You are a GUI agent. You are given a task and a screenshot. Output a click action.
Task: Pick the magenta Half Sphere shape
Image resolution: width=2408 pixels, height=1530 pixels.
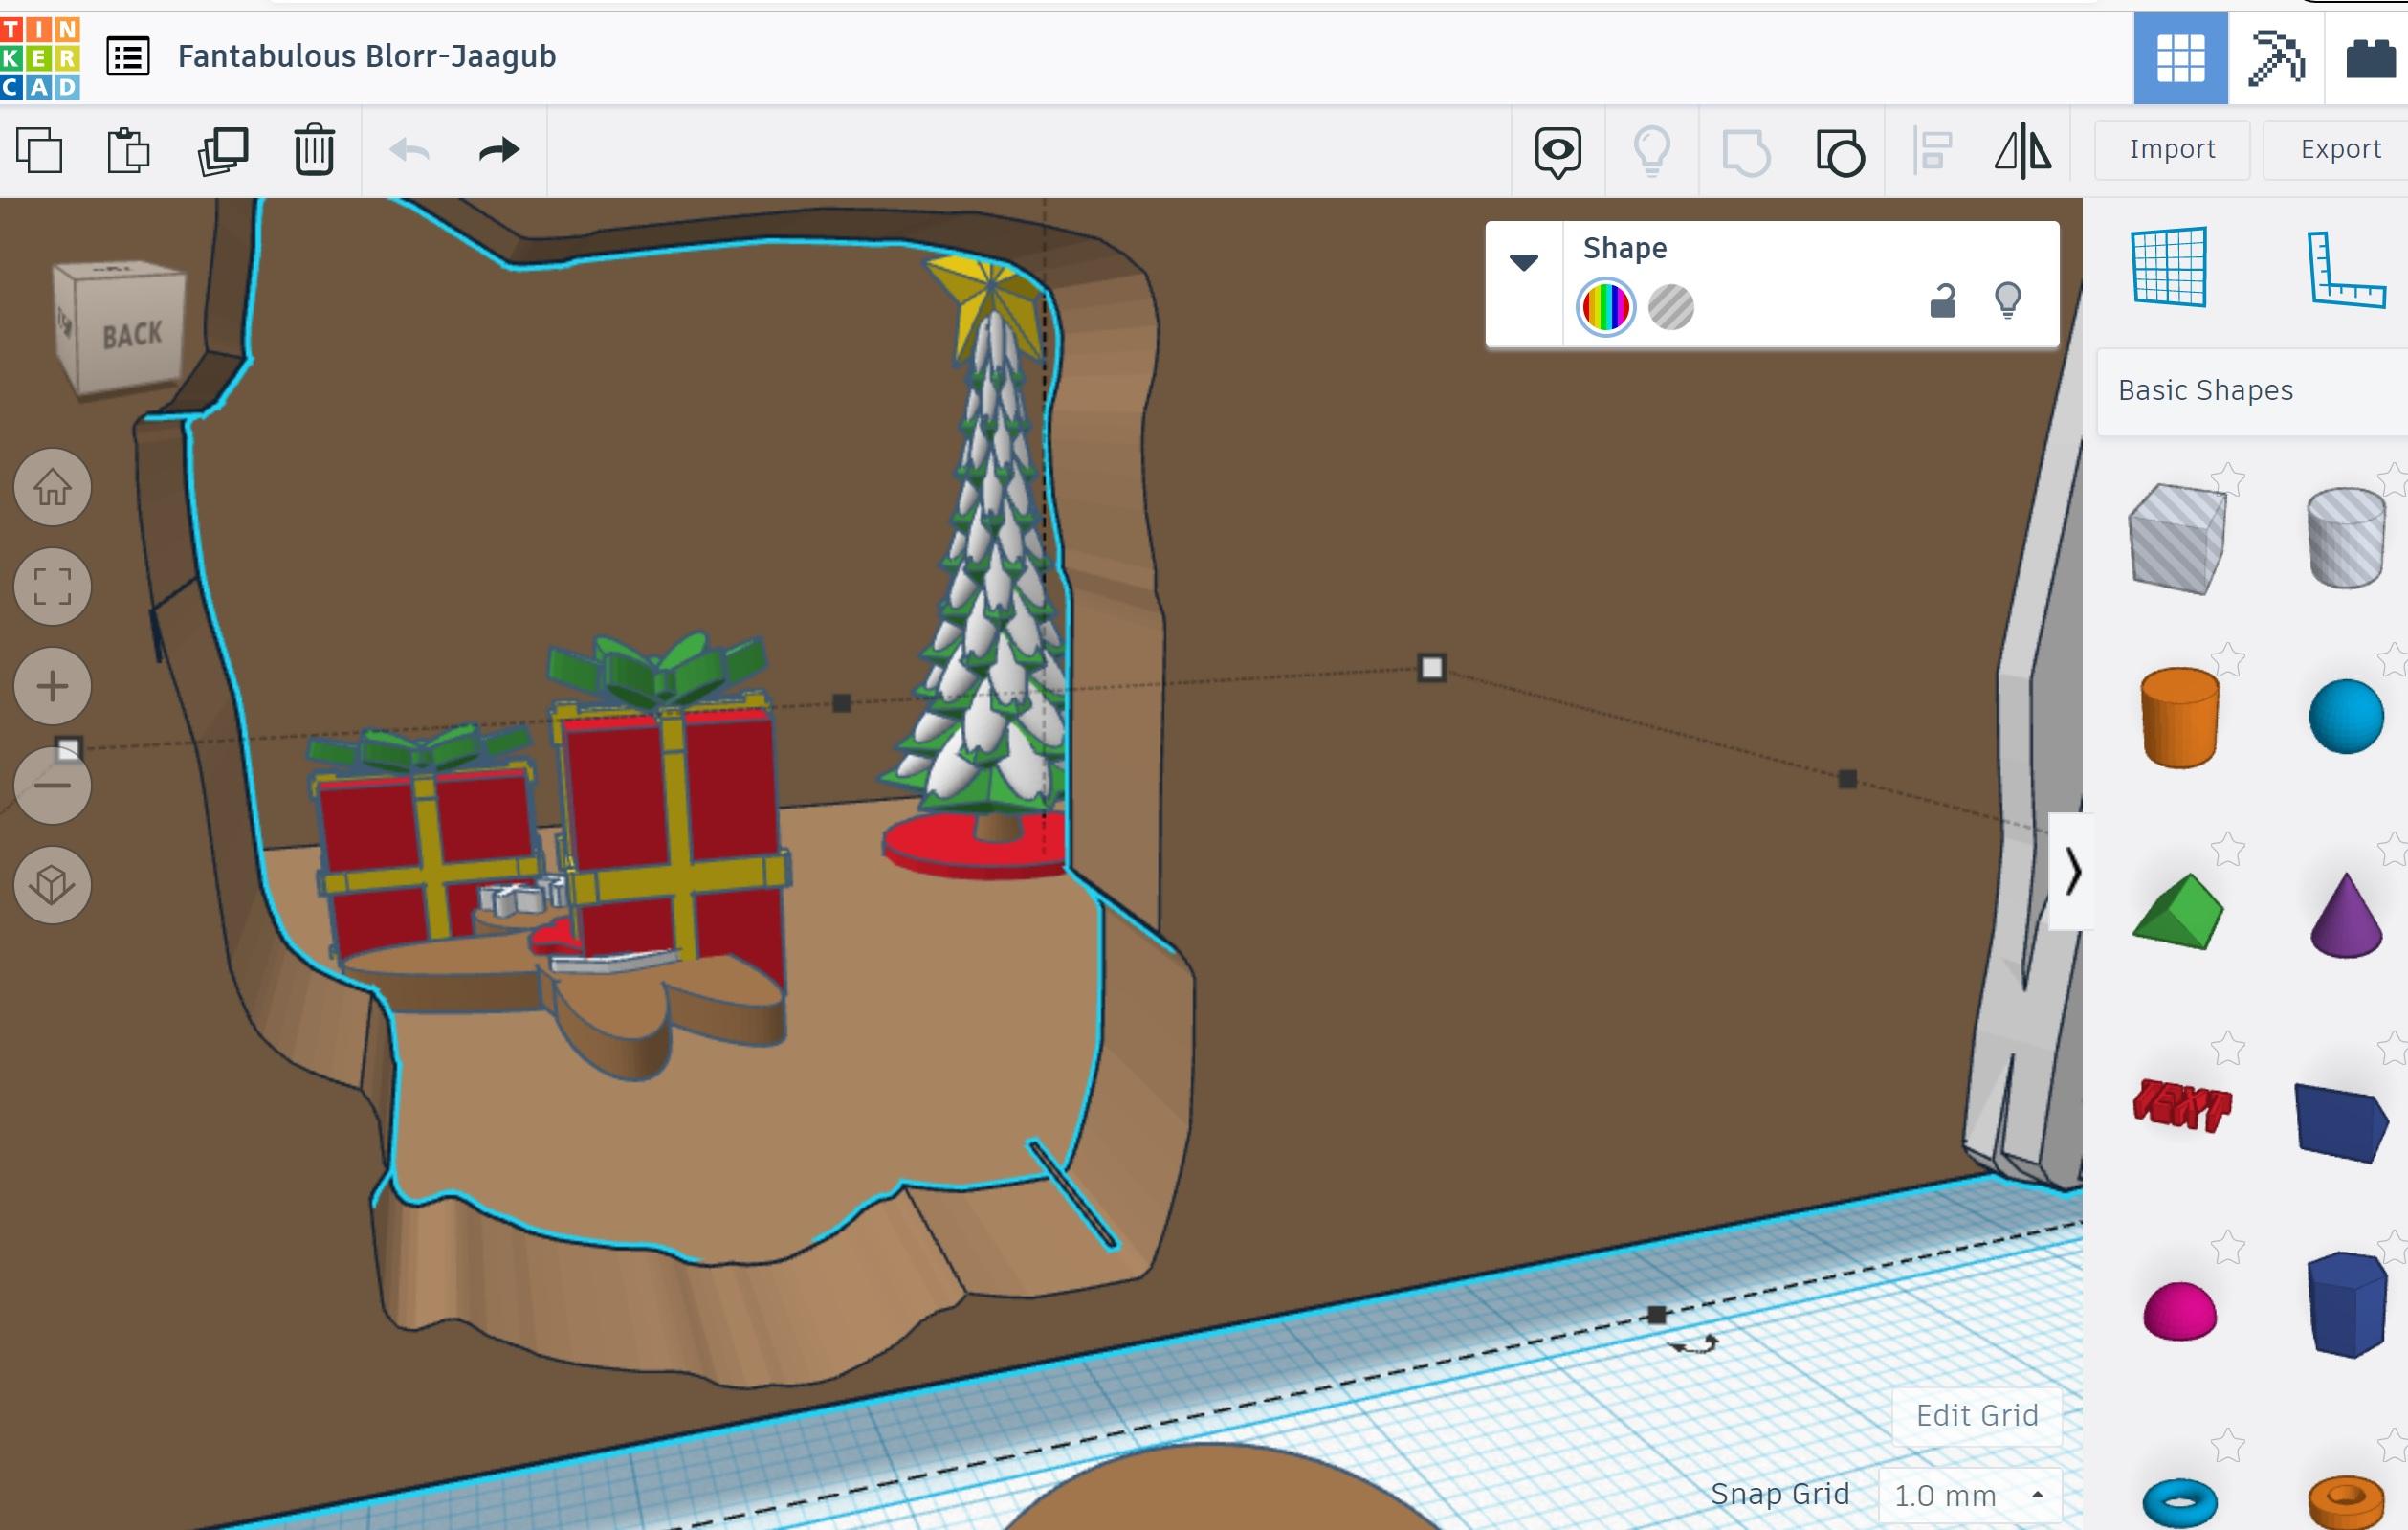2180,1311
